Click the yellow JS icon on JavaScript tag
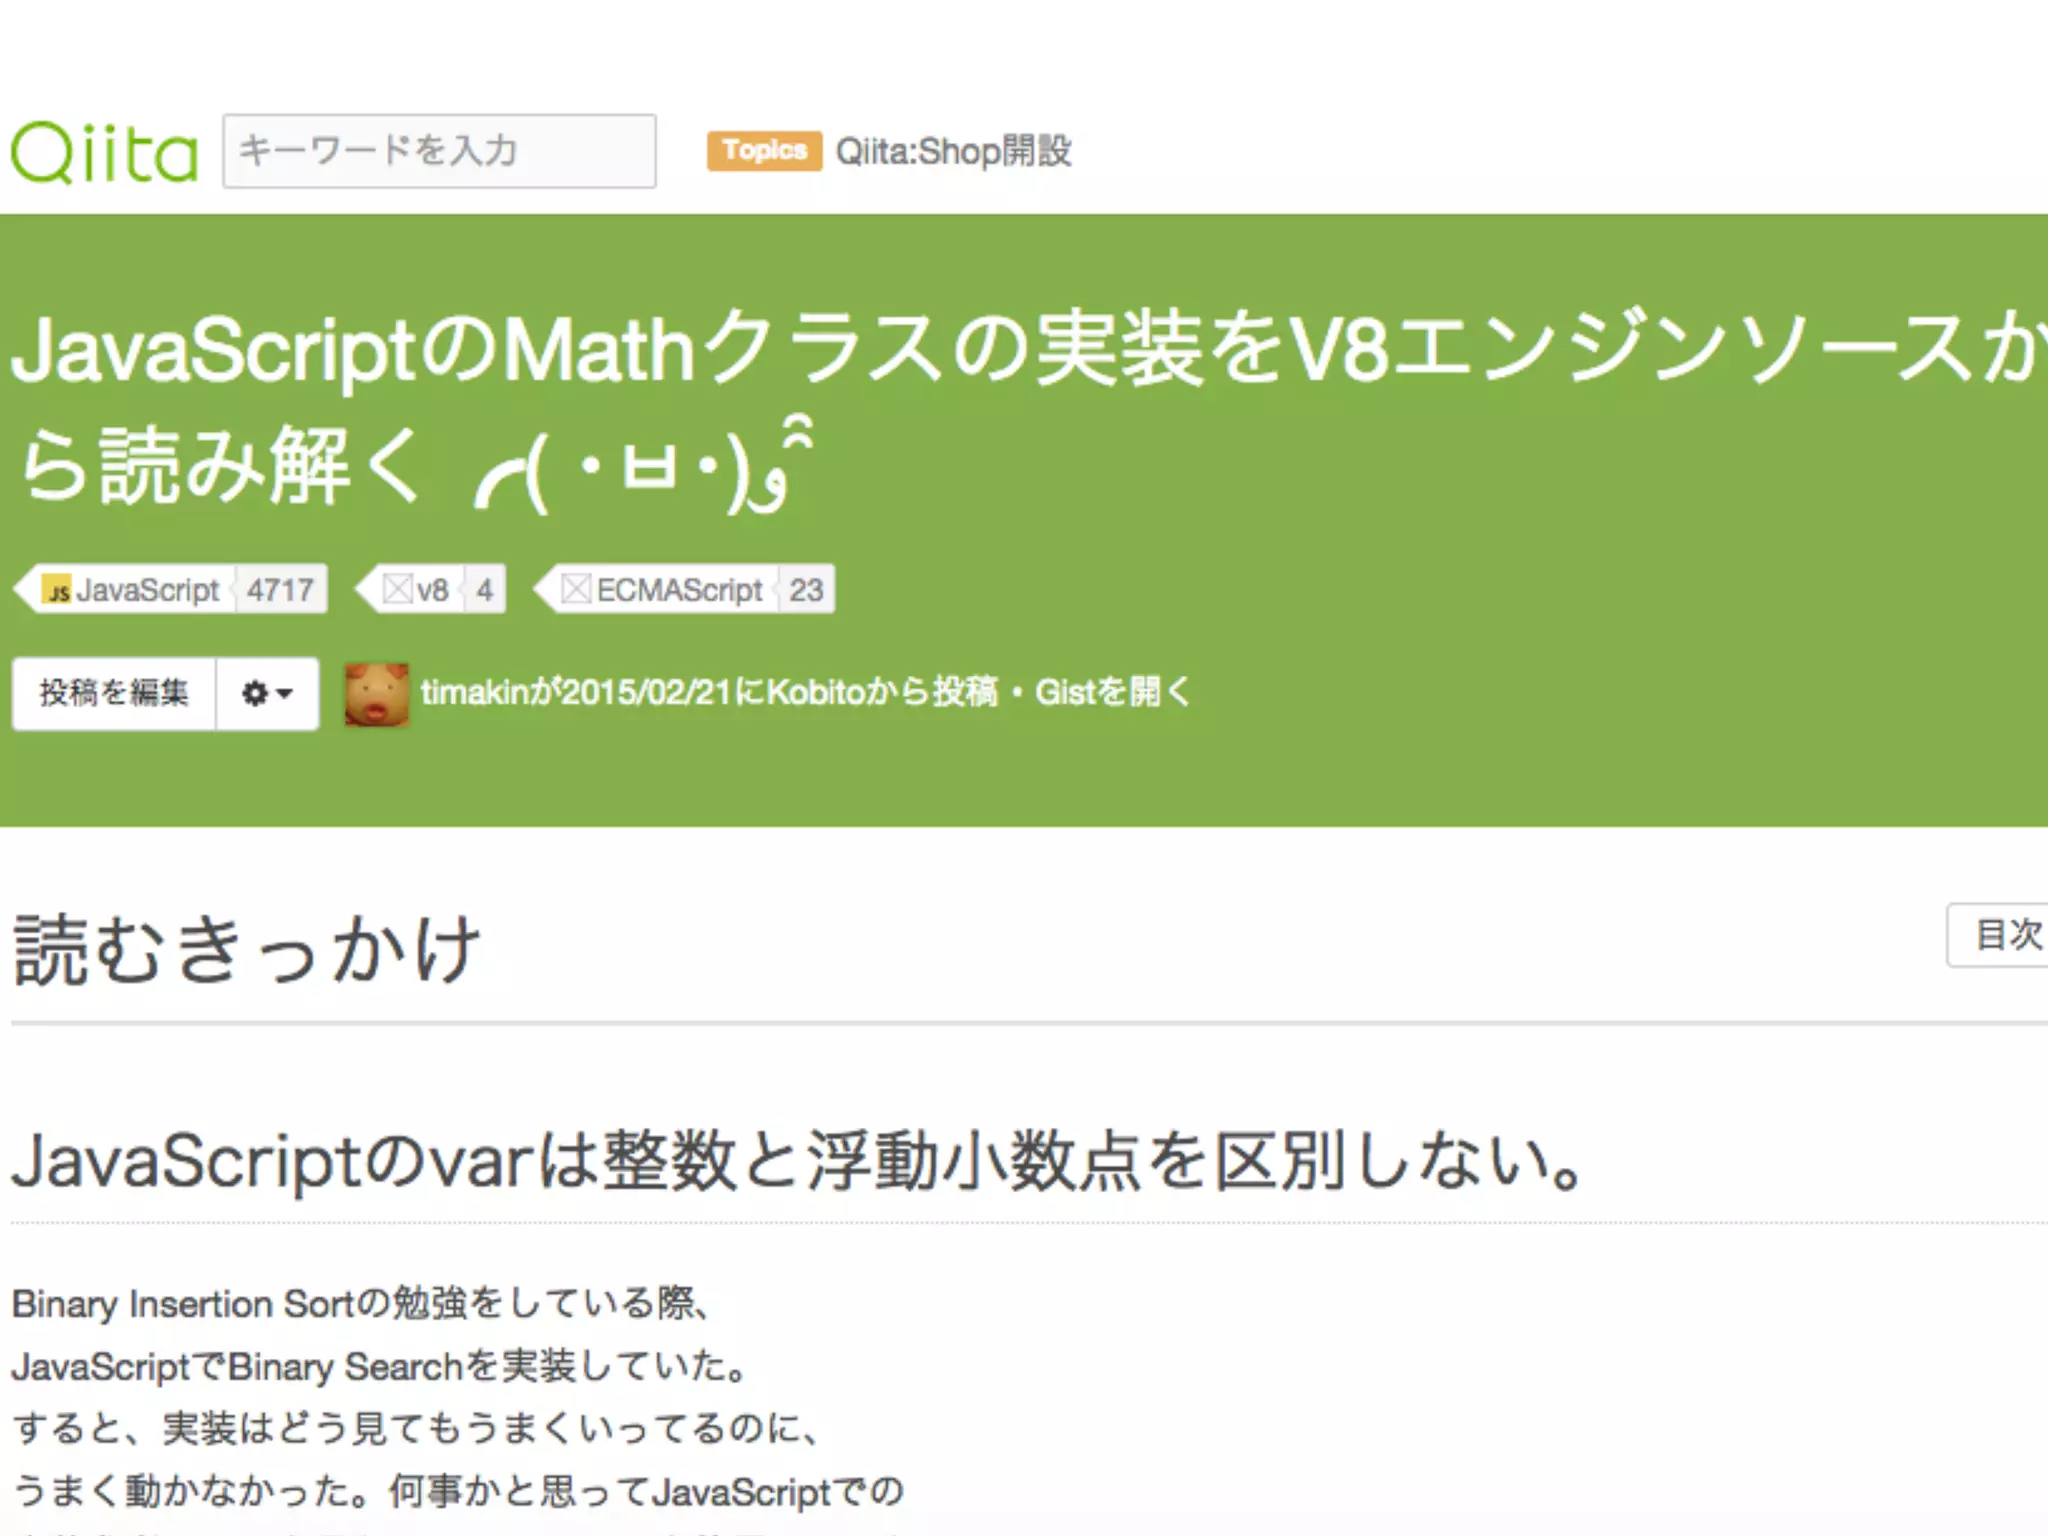This screenshot has width=2048, height=1536. 58,591
